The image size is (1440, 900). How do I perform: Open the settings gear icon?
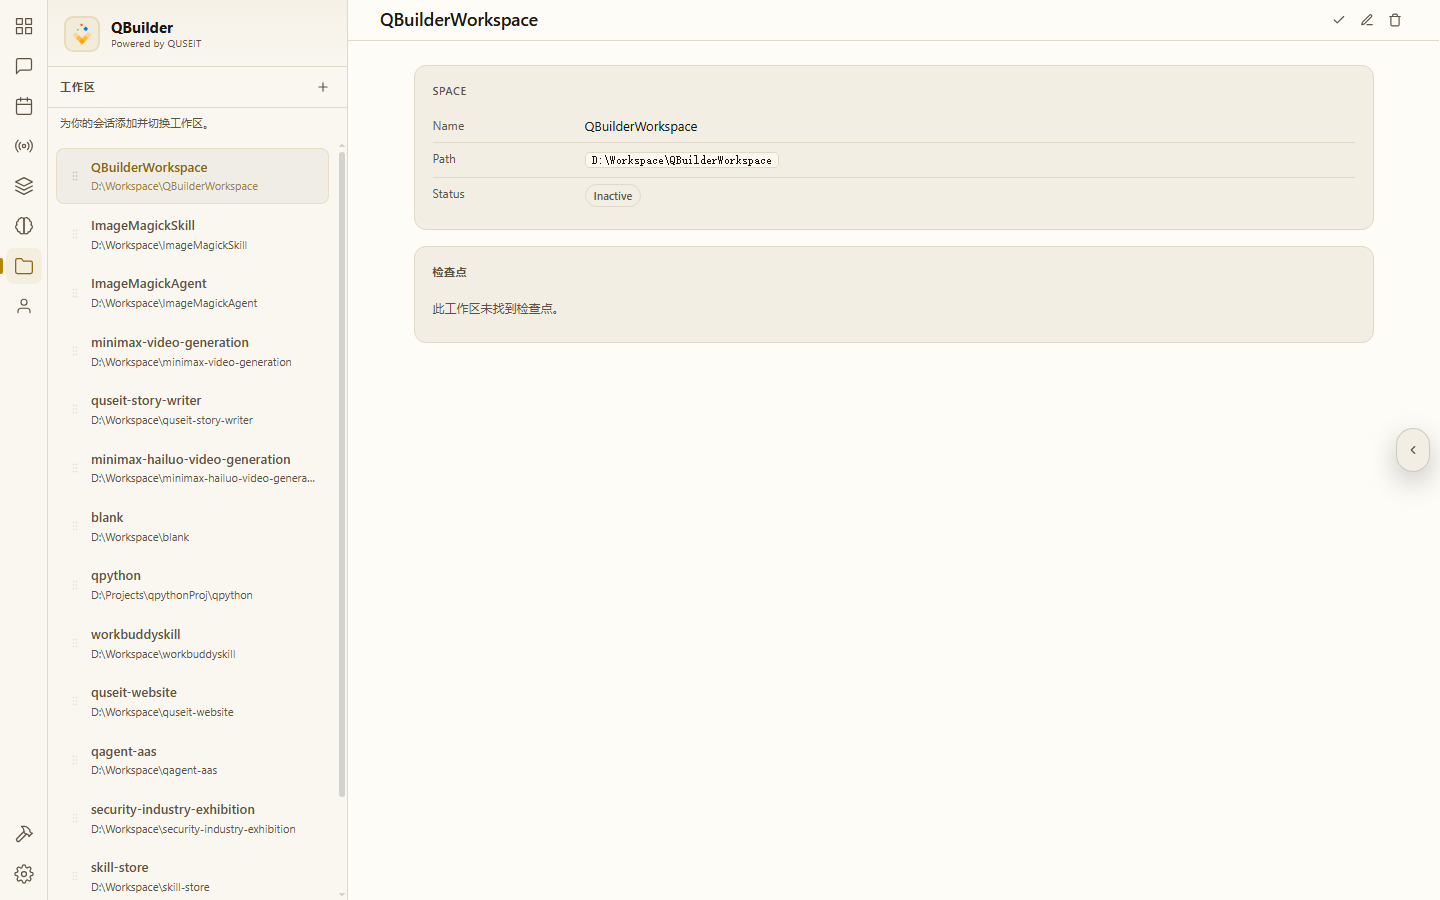(x=24, y=874)
